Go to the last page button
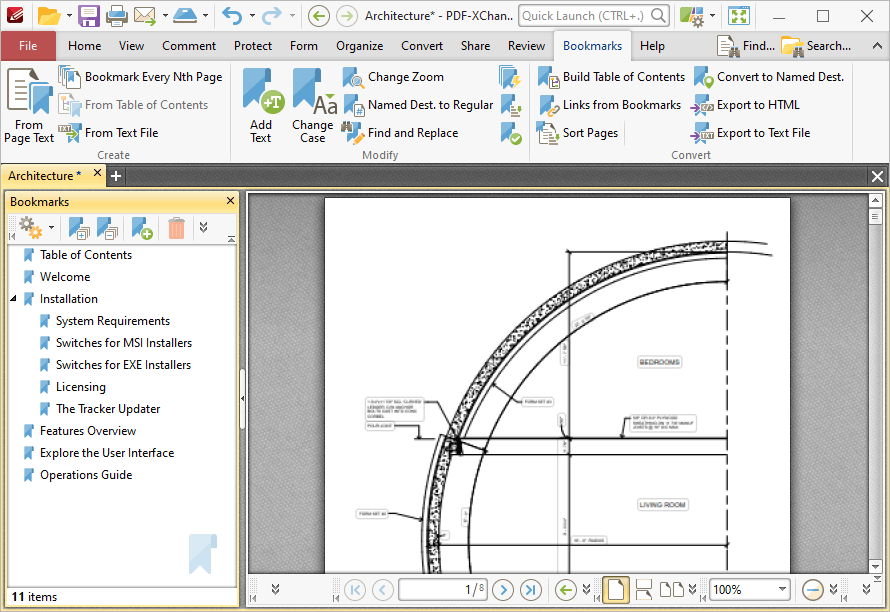Viewport: 890px width, 612px height. click(x=531, y=590)
